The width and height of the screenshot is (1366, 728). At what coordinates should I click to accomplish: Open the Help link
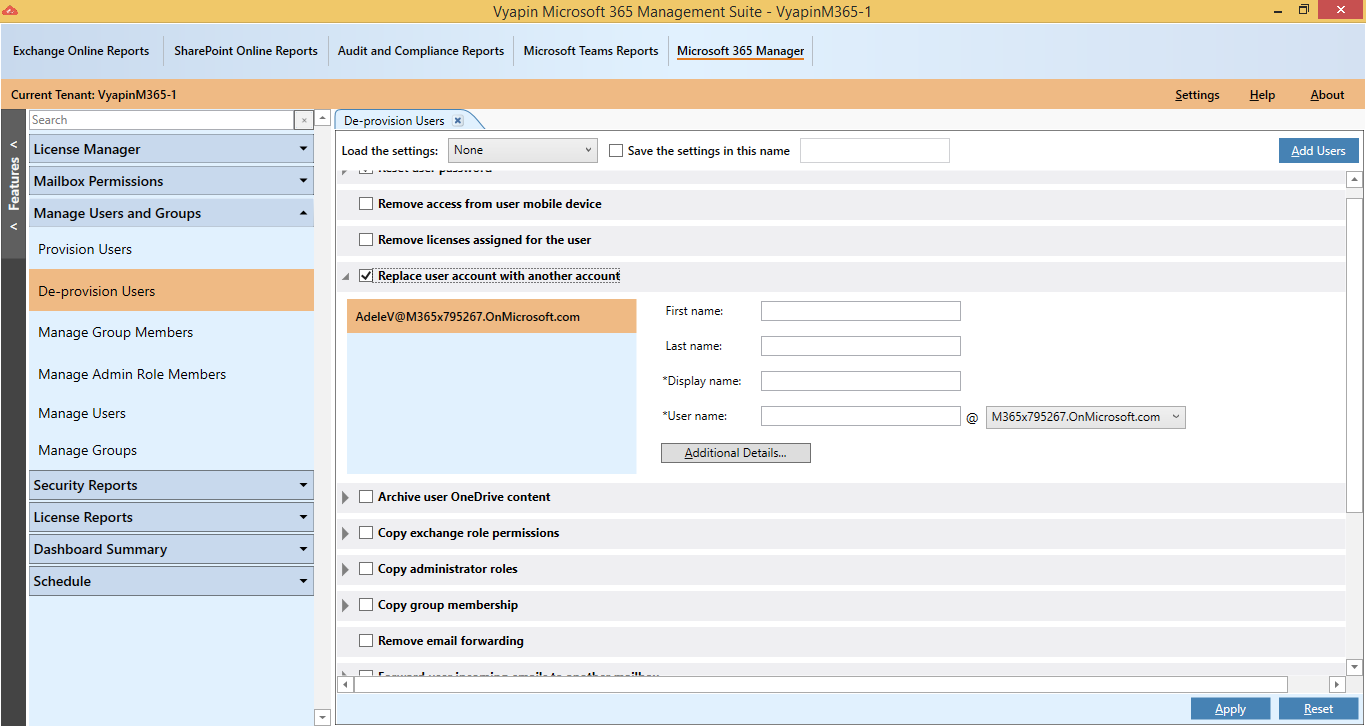tap(1262, 95)
